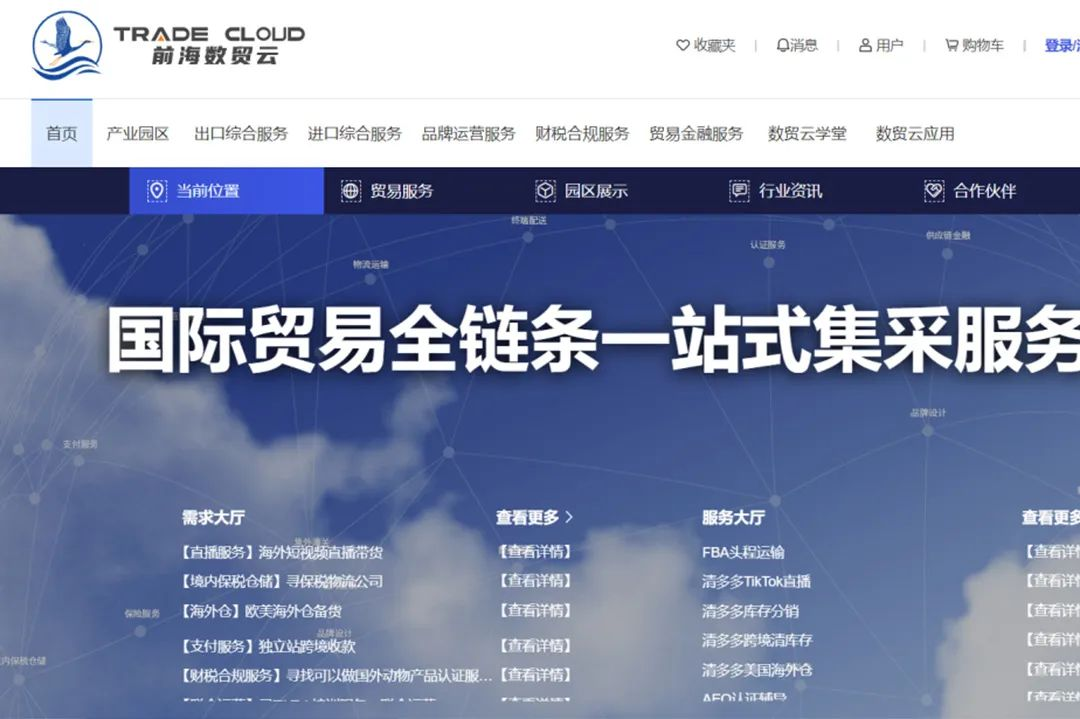Click the globe icon beside 贸易服务
The image size is (1080, 719).
351,191
